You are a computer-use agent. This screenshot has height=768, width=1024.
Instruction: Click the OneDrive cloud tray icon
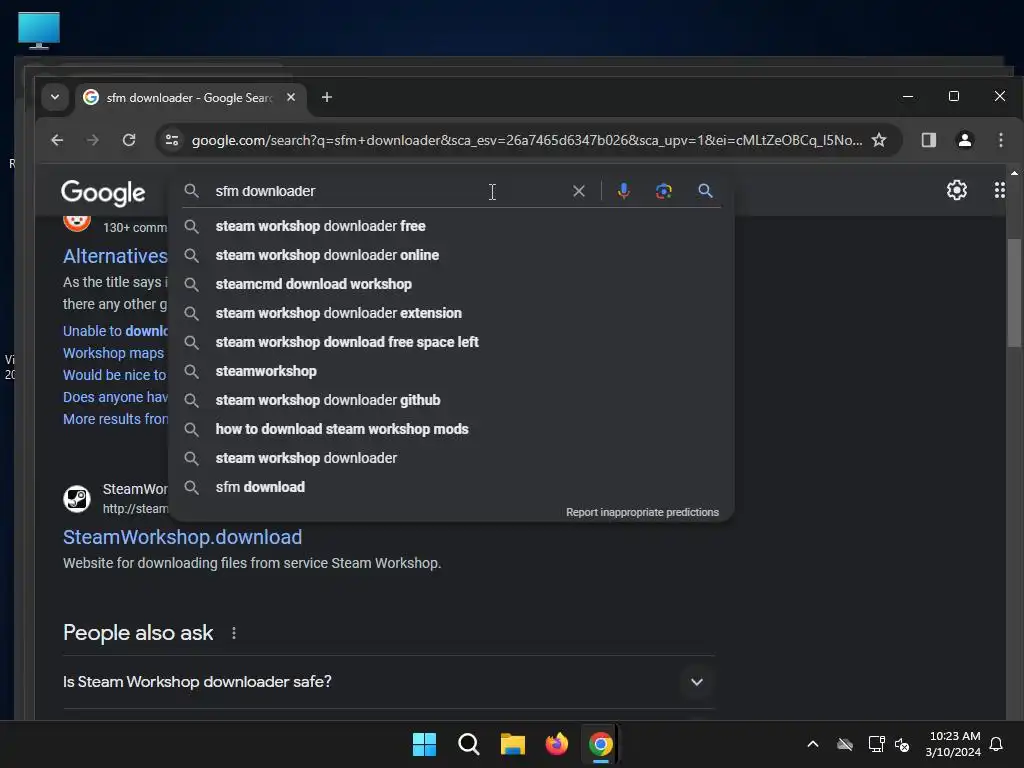pyautogui.click(x=845, y=744)
